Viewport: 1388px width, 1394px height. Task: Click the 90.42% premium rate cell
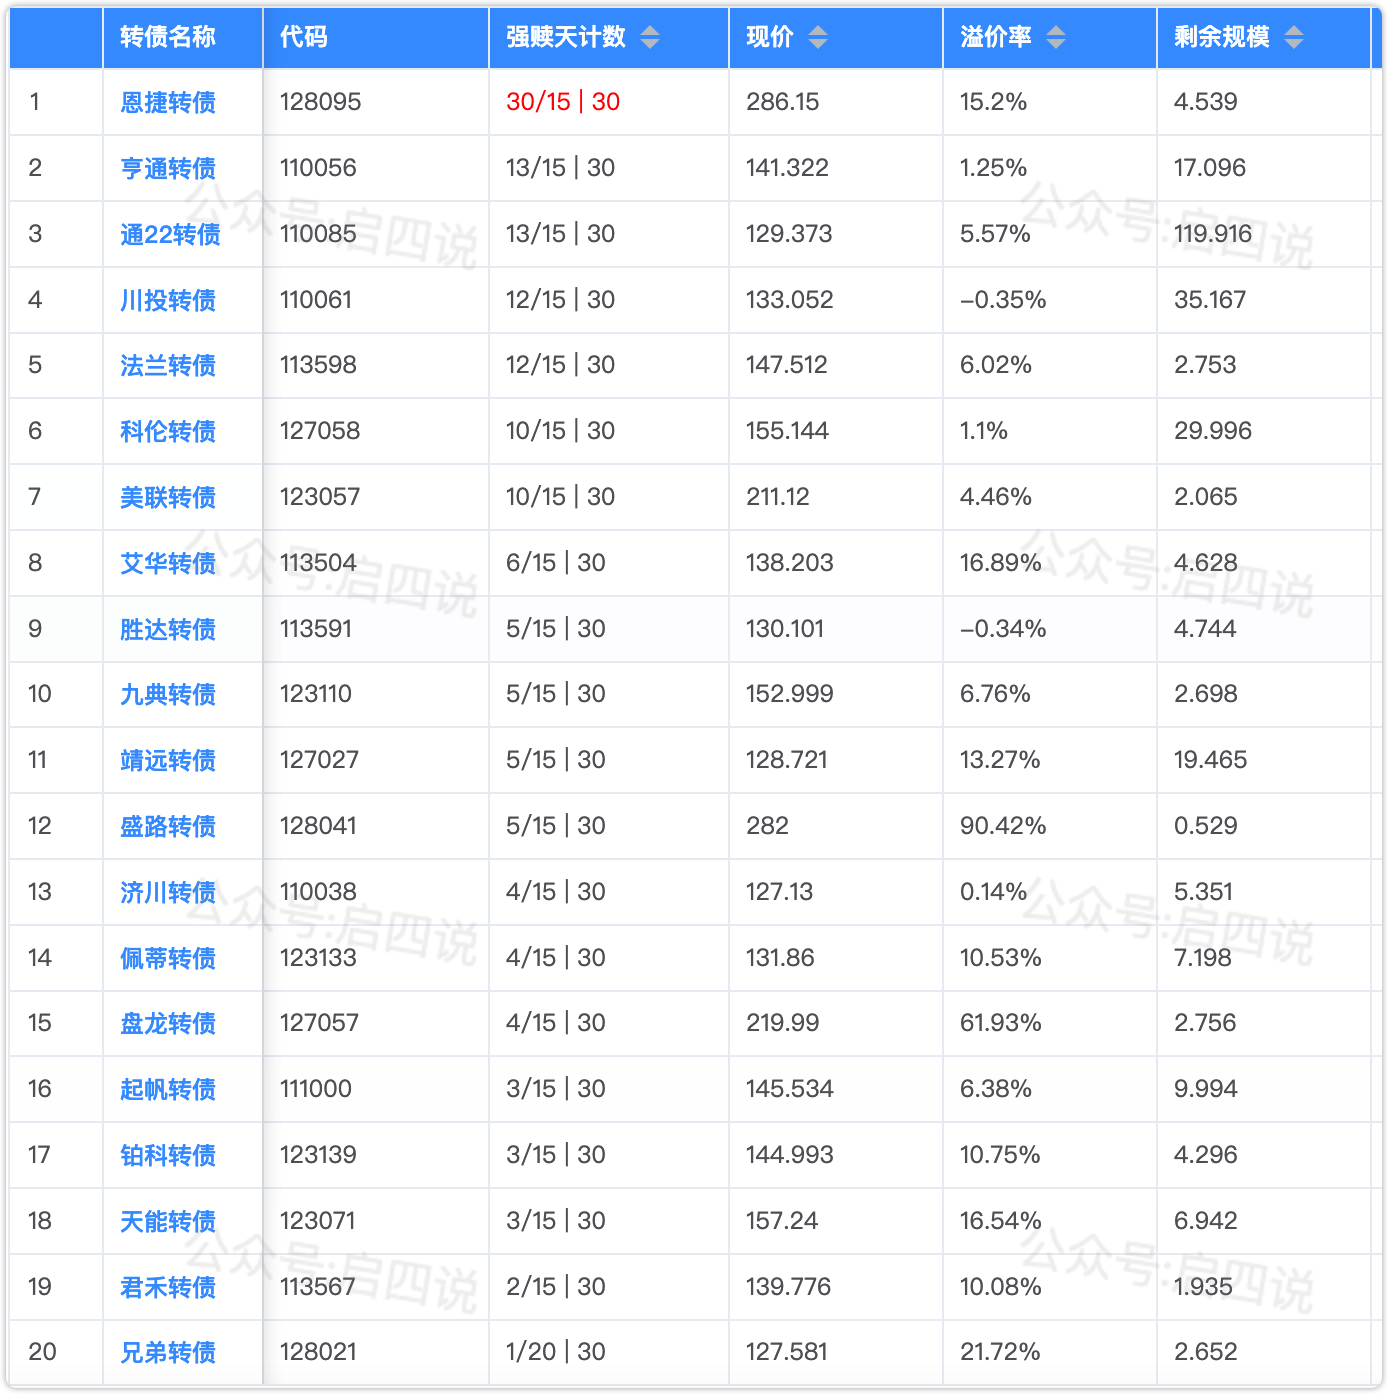coord(1003,826)
